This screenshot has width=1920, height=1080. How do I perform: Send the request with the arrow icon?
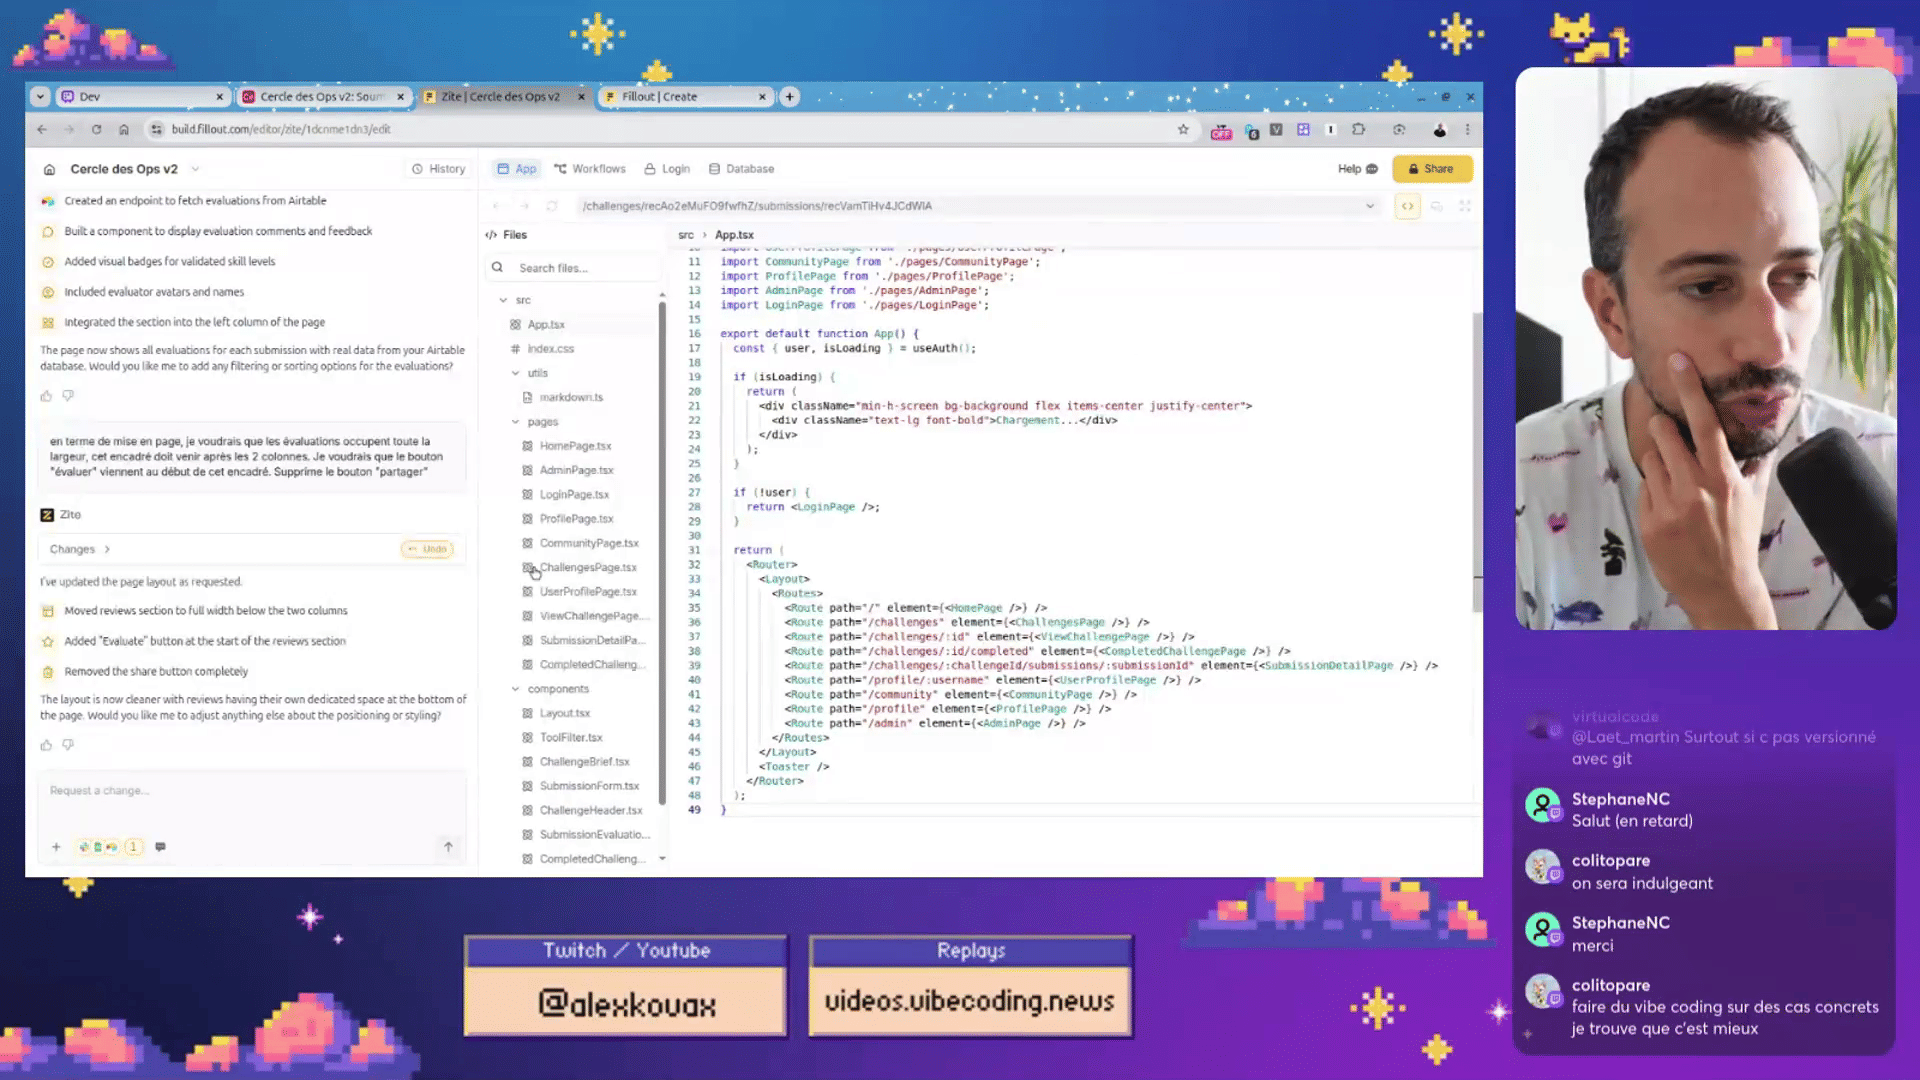click(448, 846)
